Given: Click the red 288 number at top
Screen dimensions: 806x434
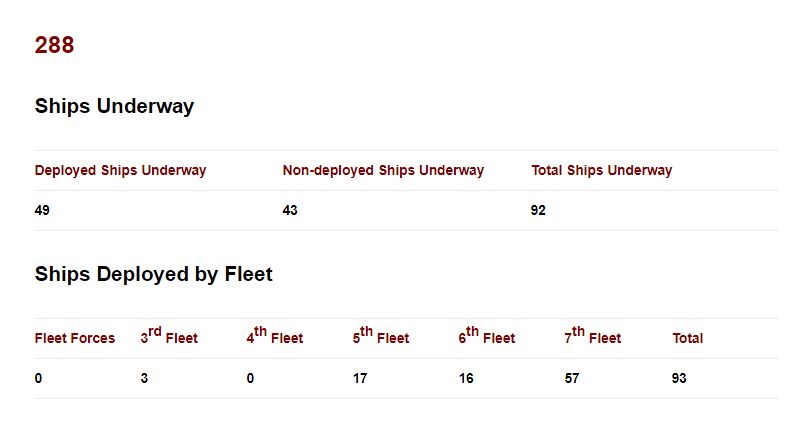Looking at the screenshot, I should click(54, 45).
